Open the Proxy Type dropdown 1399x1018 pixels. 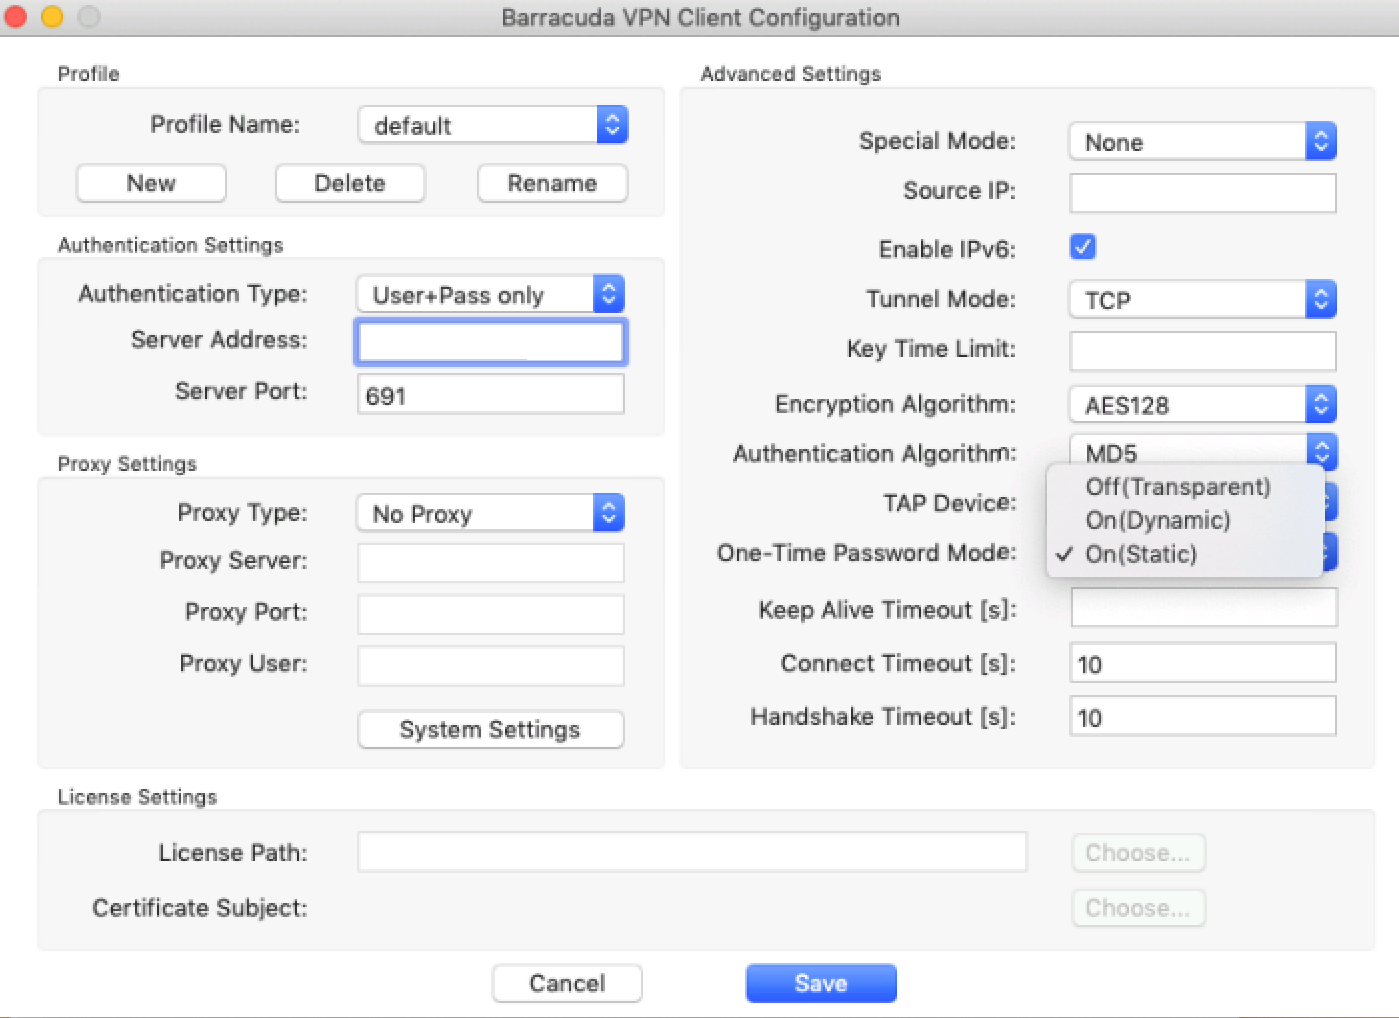pyautogui.click(x=490, y=514)
